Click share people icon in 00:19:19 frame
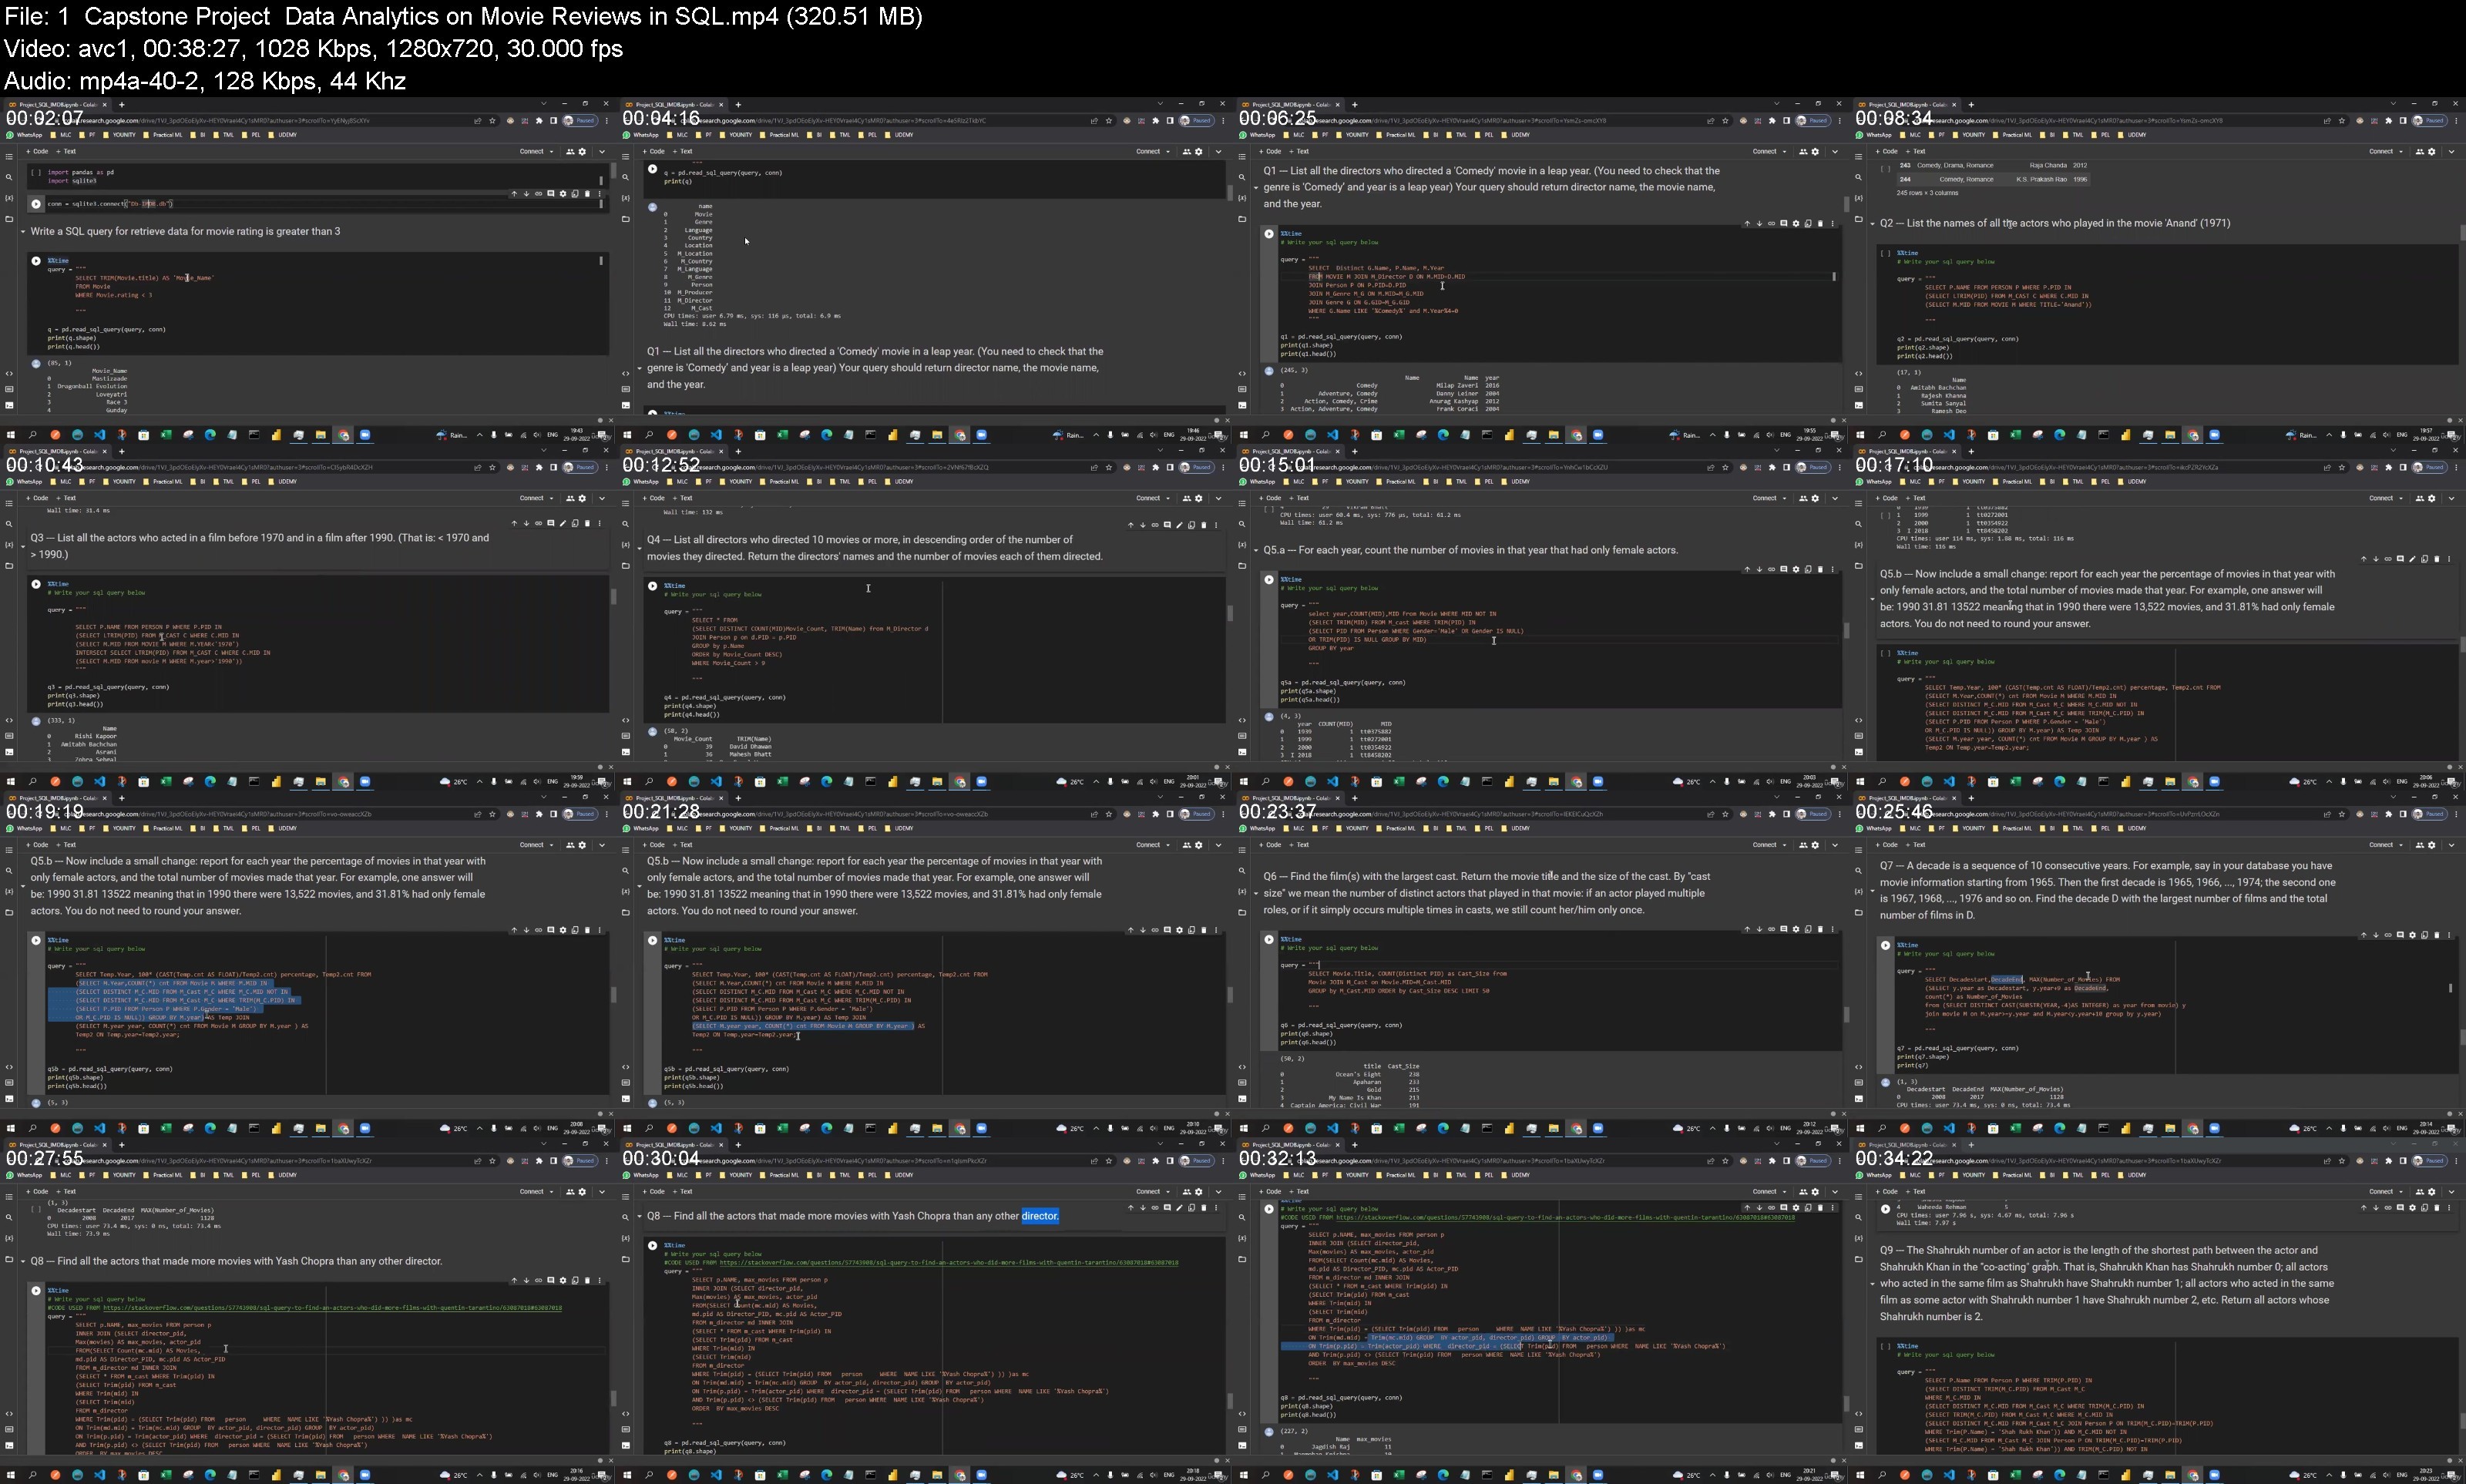Image resolution: width=2466 pixels, height=1484 pixels. coord(570,845)
